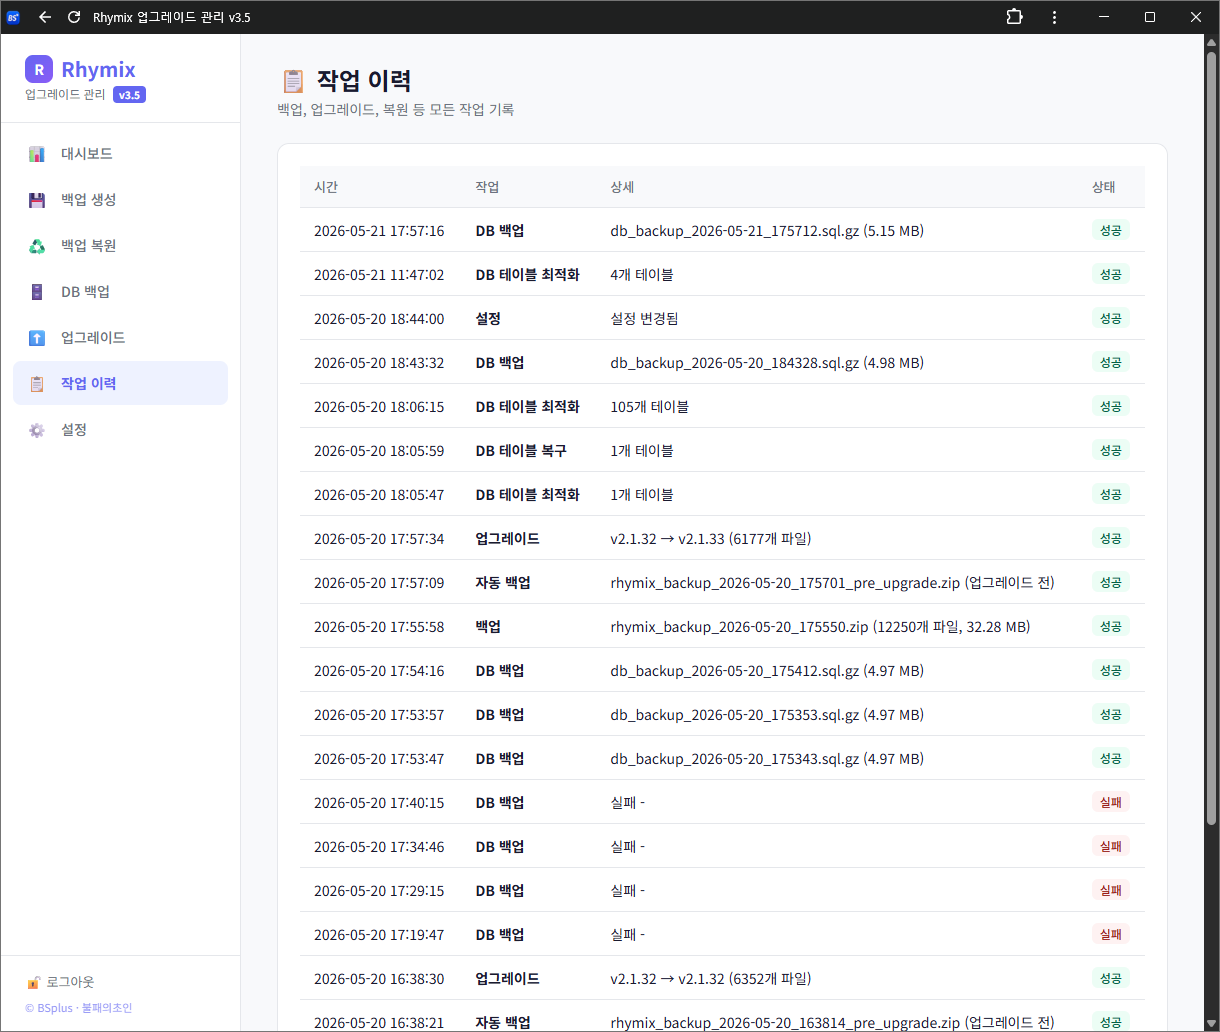The image size is (1220, 1032).
Task: Click the blue upgrade arrow icon
Action: pyautogui.click(x=37, y=338)
